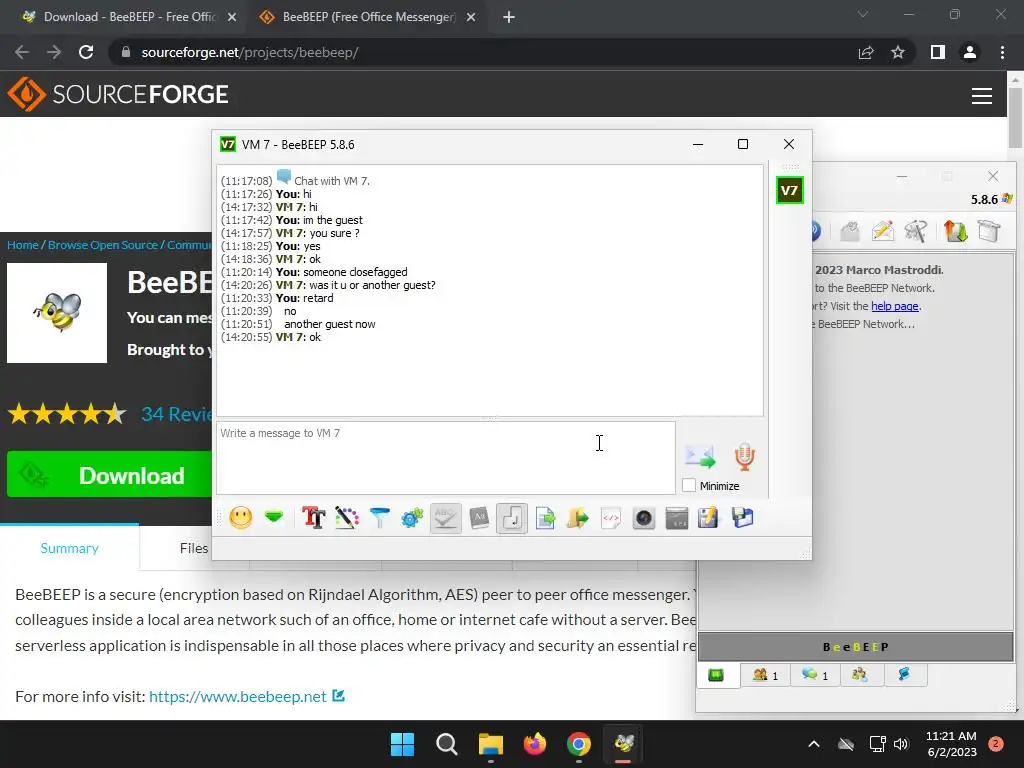Open Chrome three-dot menu
Screen dimensions: 1024x768
1002,52
